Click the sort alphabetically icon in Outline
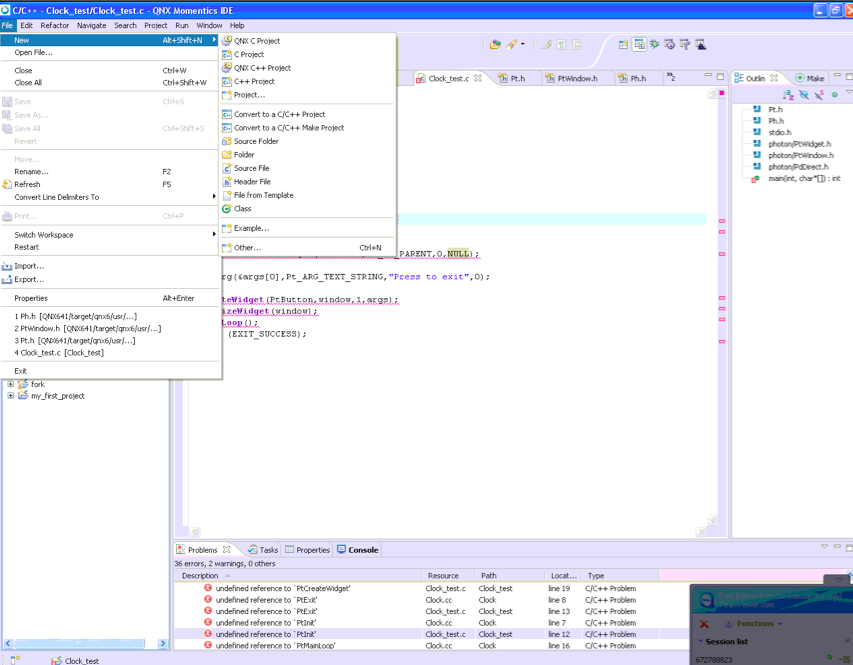853x665 pixels. (x=788, y=95)
